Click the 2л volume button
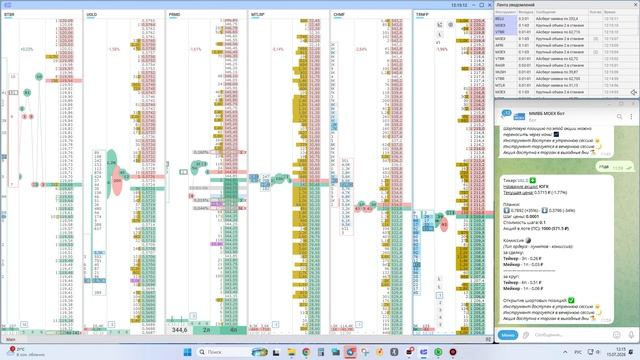Viewport: 640px width, 360px height. 206,330
